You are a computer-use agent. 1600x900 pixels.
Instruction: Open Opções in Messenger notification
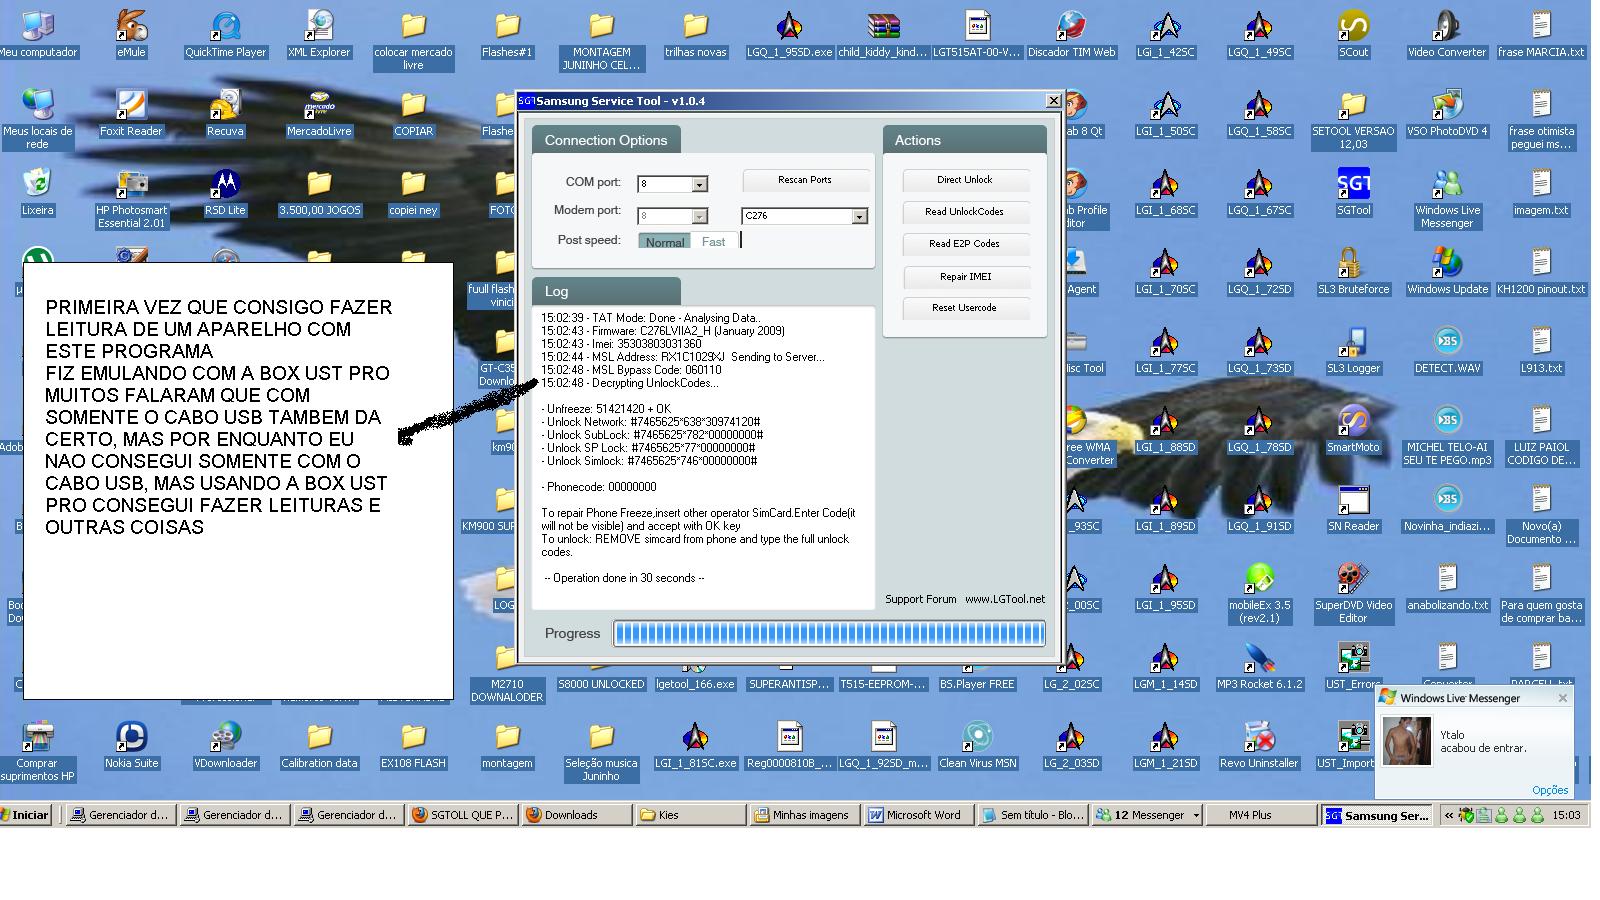click(x=1550, y=790)
